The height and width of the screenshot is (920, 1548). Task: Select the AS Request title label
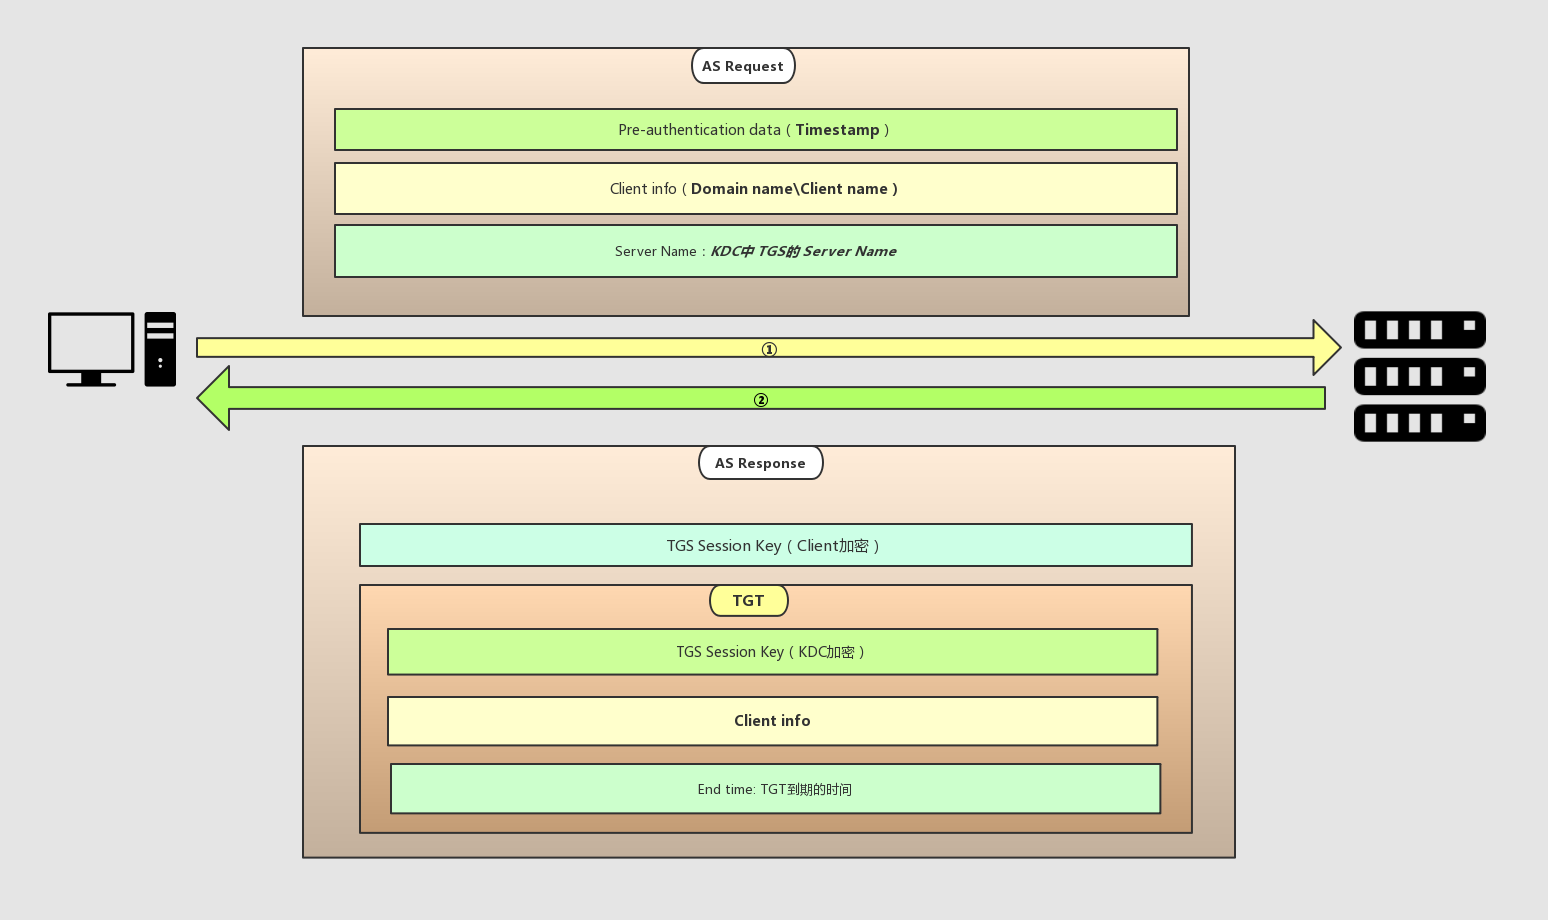coord(743,66)
